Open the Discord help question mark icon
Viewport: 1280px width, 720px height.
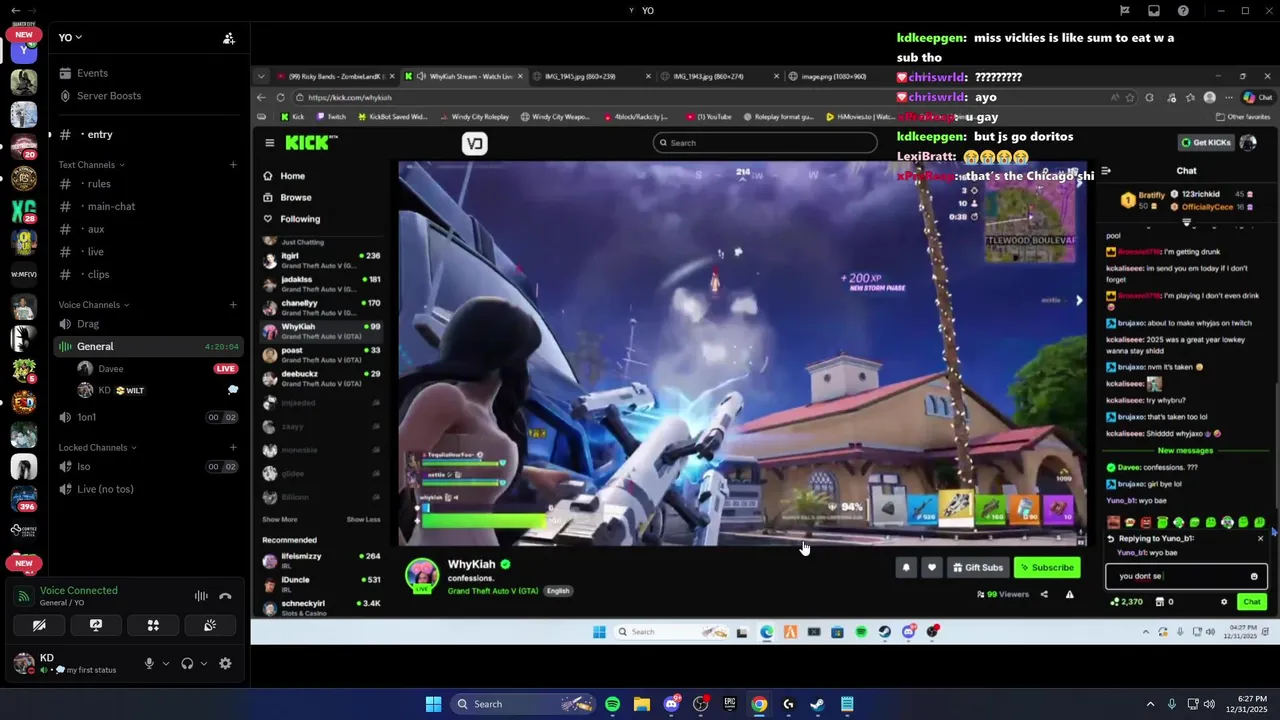click(x=1184, y=11)
